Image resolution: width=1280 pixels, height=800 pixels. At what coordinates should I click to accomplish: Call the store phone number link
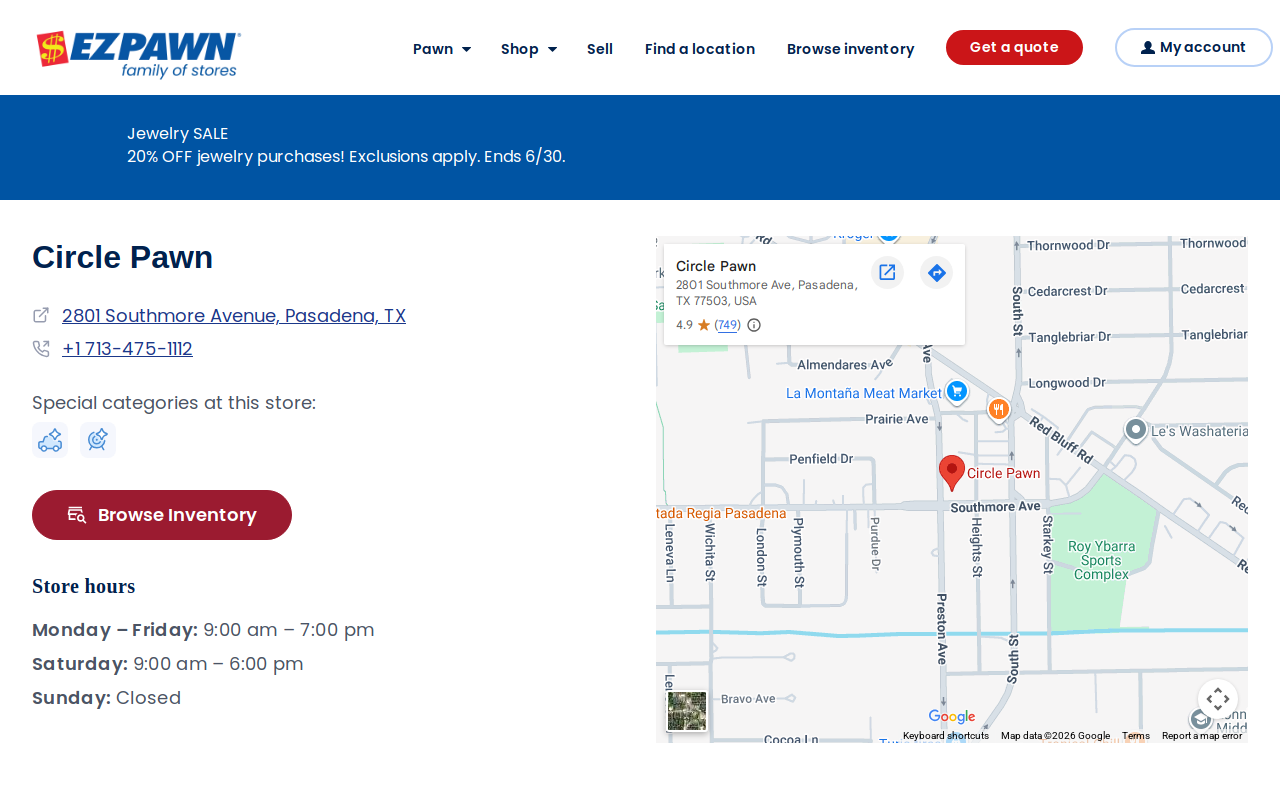point(127,349)
